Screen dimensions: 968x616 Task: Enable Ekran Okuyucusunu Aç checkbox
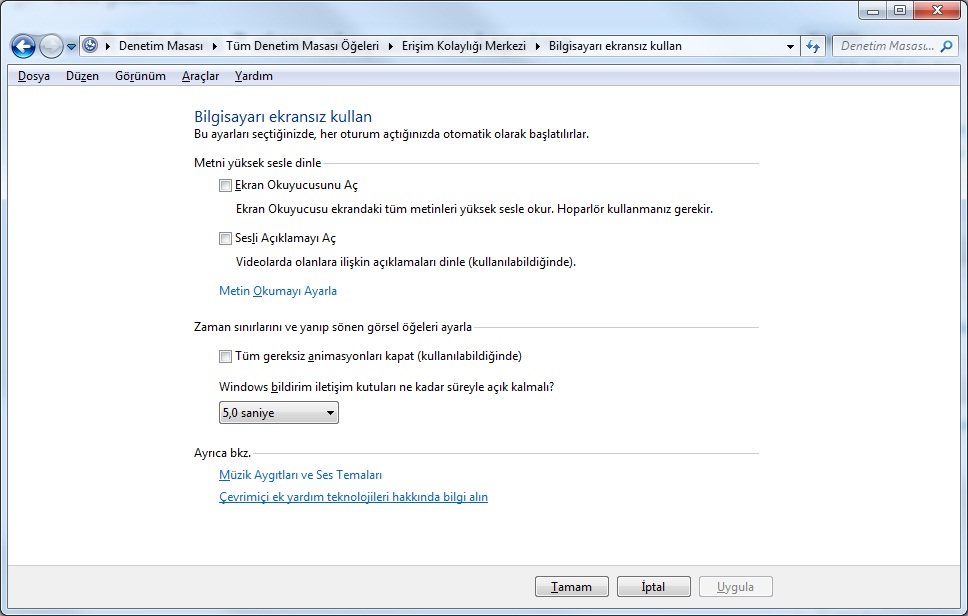[225, 185]
